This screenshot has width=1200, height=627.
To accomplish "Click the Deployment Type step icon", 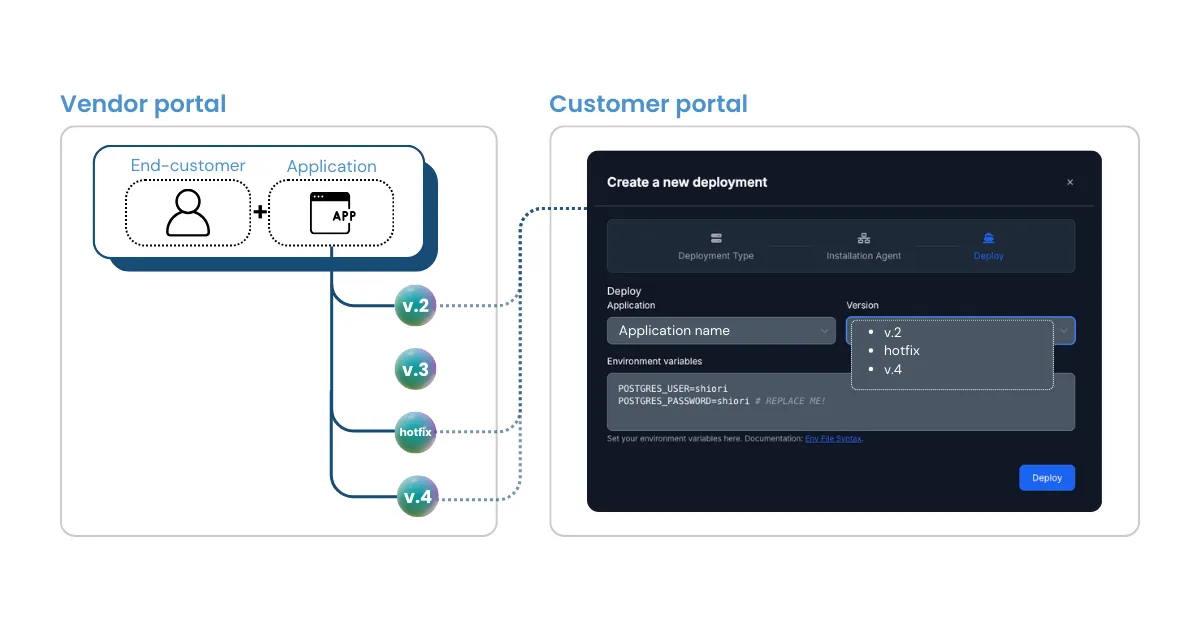I will (x=716, y=239).
